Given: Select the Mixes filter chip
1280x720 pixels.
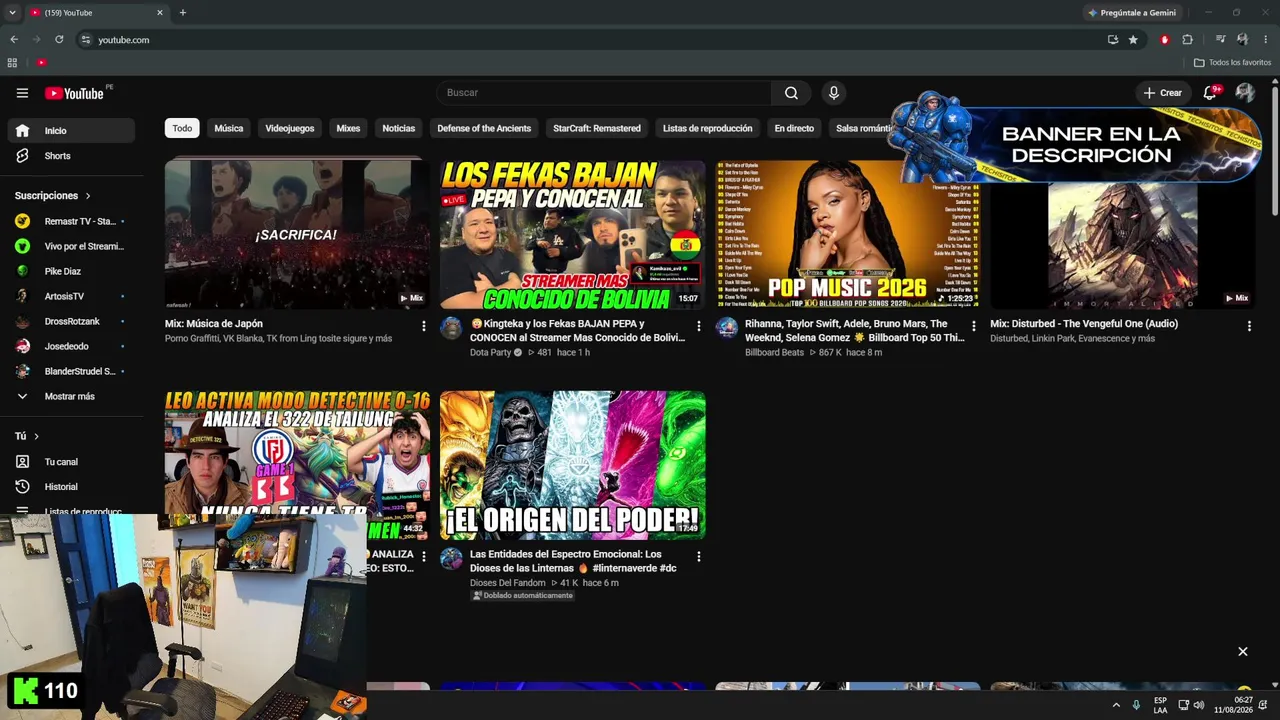Looking at the screenshot, I should pyautogui.click(x=348, y=128).
